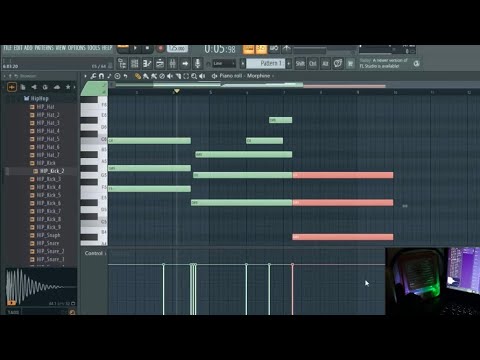480x360 pixels.
Task: Open the OPTIONS menu
Action: pos(77,48)
